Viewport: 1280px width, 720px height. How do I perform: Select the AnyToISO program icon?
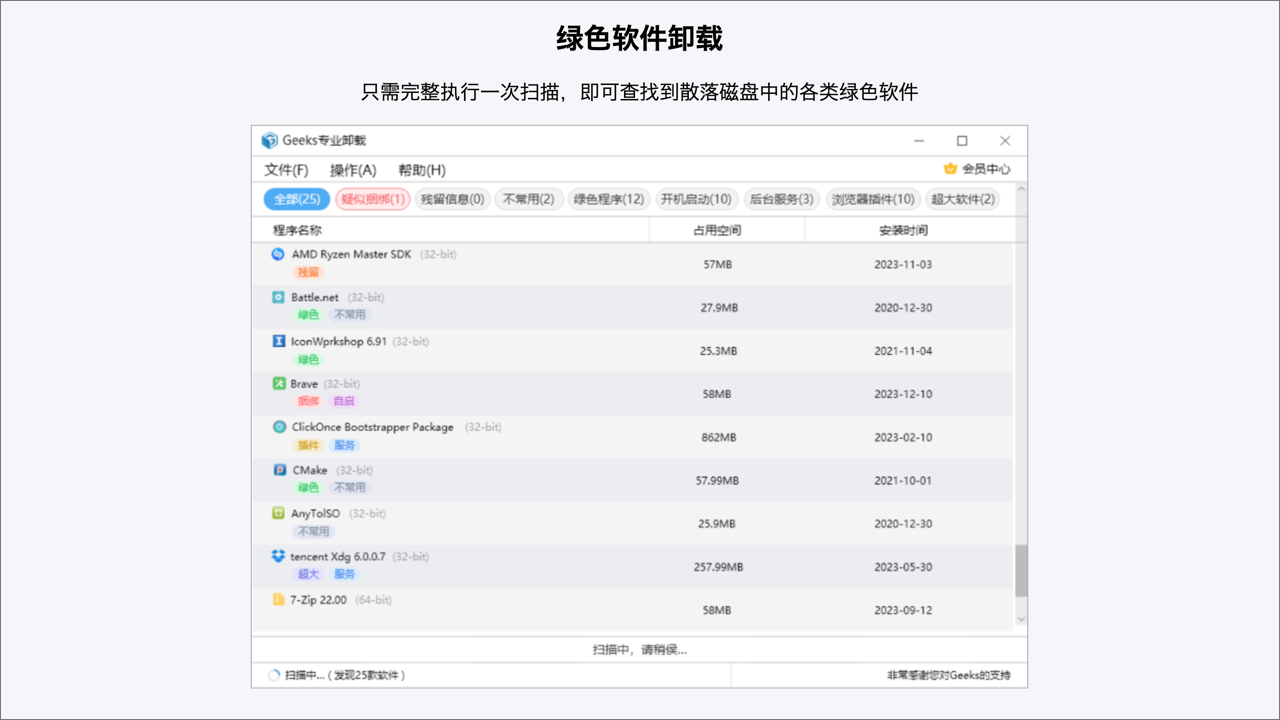pos(278,513)
